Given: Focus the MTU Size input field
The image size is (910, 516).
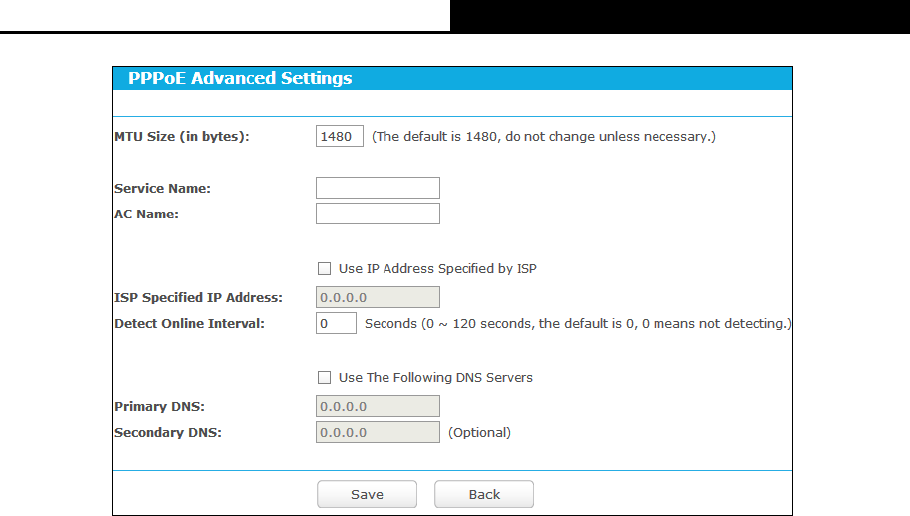Looking at the screenshot, I should click(340, 136).
